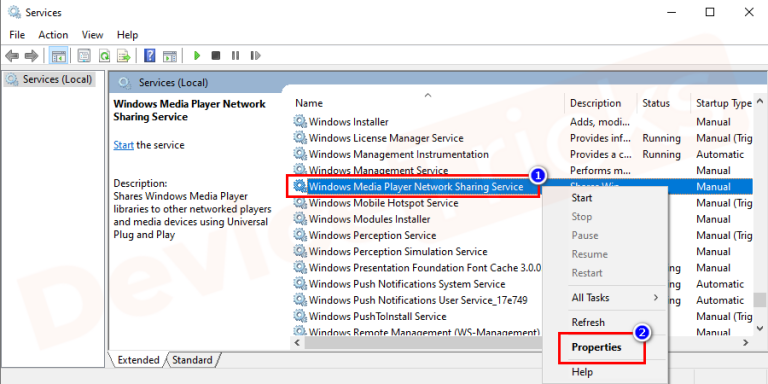Open the blue Help toolbar icon
Image resolution: width=768 pixels, height=384 pixels.
[x=150, y=56]
